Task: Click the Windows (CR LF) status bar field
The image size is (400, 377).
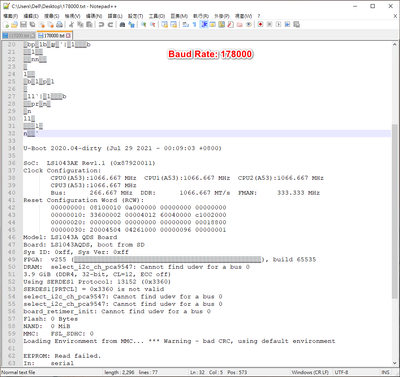Action: 310,372
